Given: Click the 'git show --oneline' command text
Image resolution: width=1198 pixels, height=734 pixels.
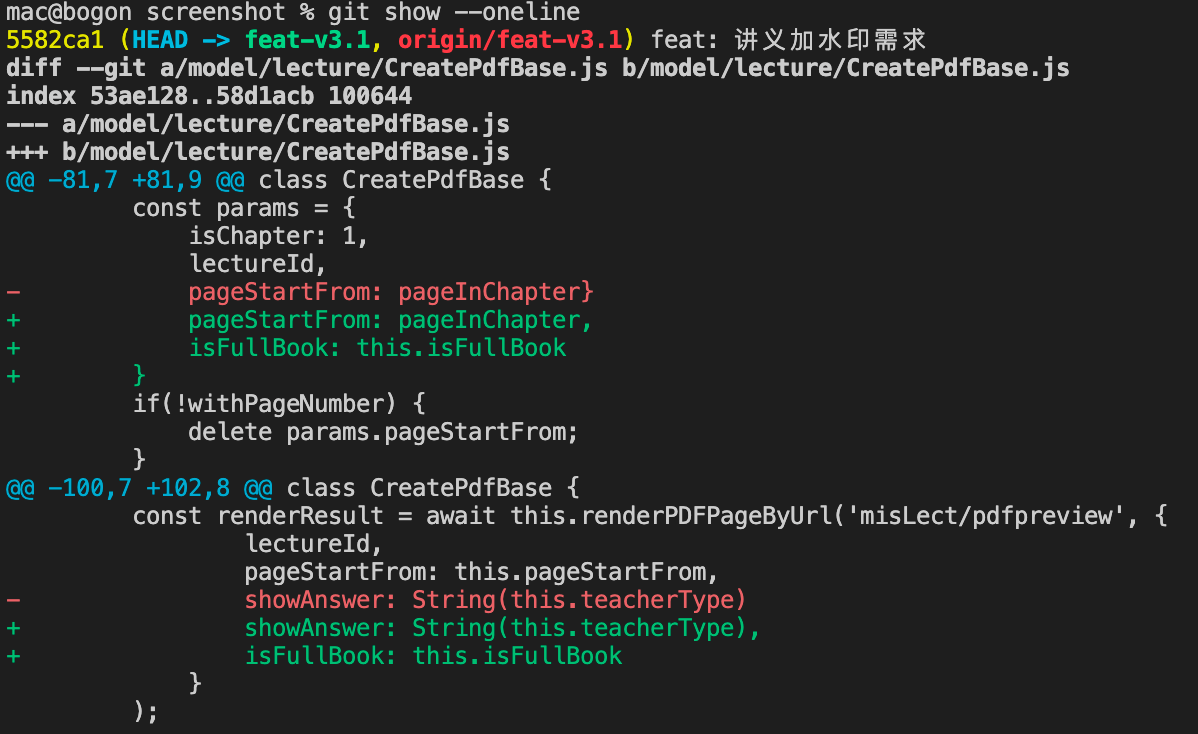Looking at the screenshot, I should pyautogui.click(x=454, y=12).
